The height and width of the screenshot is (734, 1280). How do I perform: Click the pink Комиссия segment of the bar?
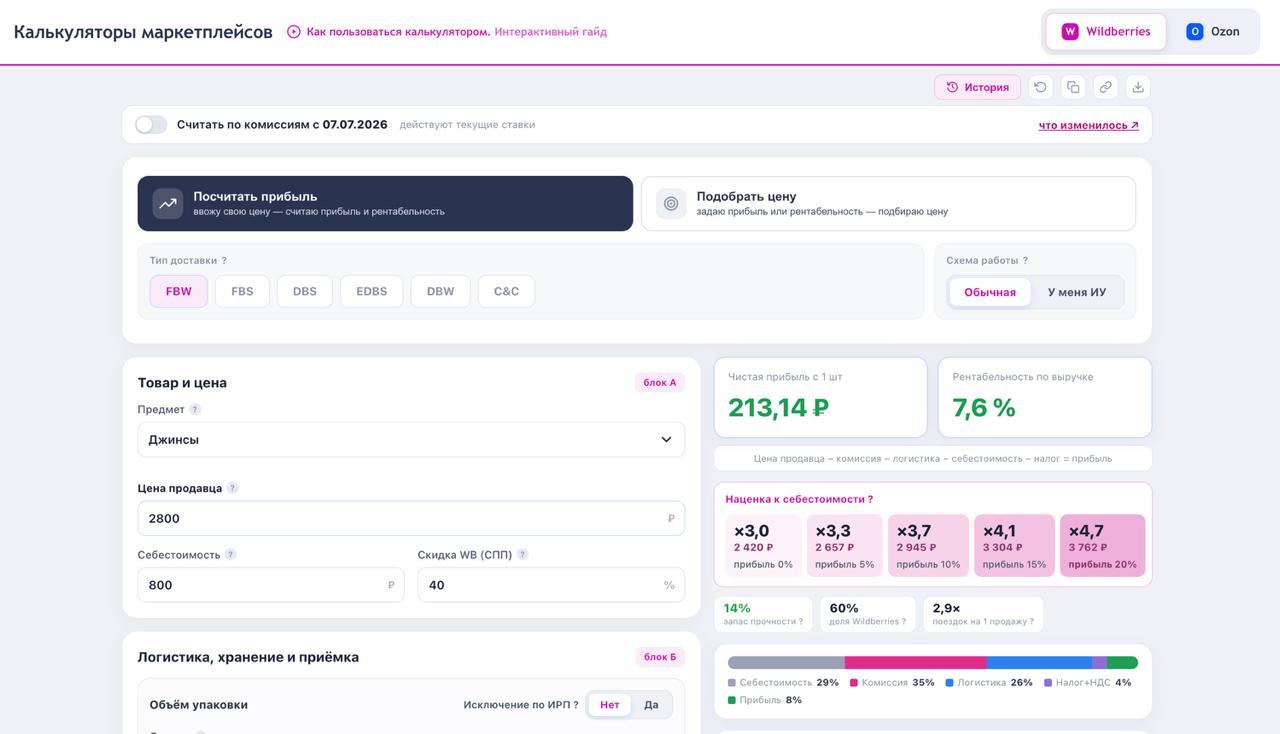coord(916,662)
